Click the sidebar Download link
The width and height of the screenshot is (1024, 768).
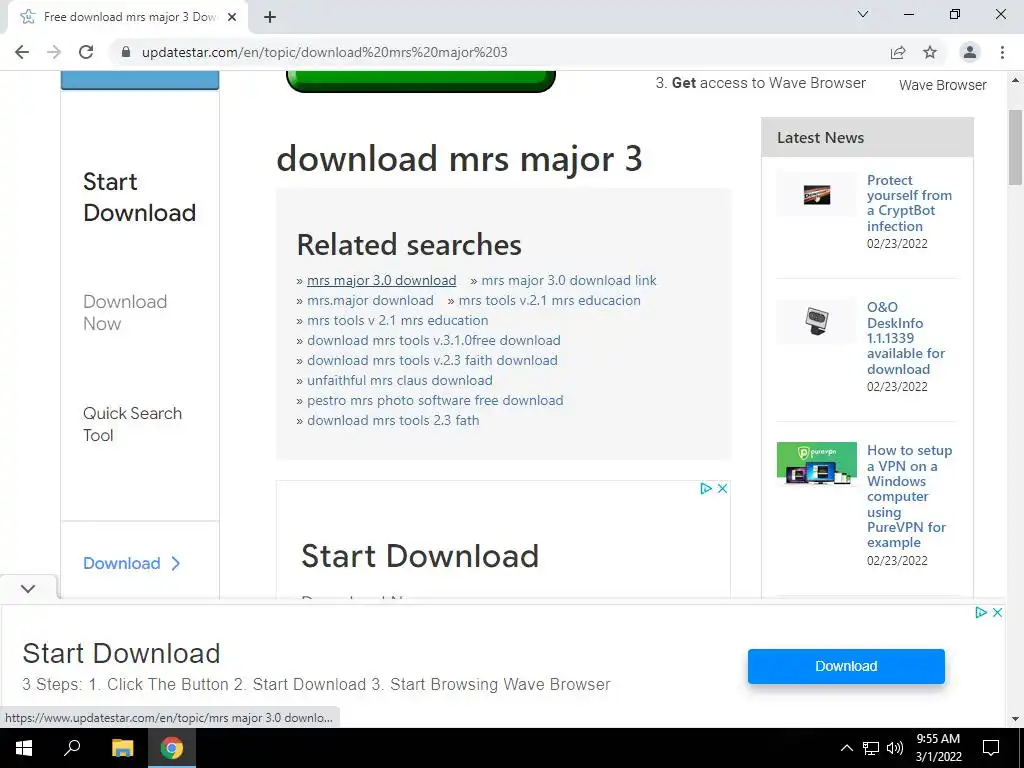tap(131, 563)
